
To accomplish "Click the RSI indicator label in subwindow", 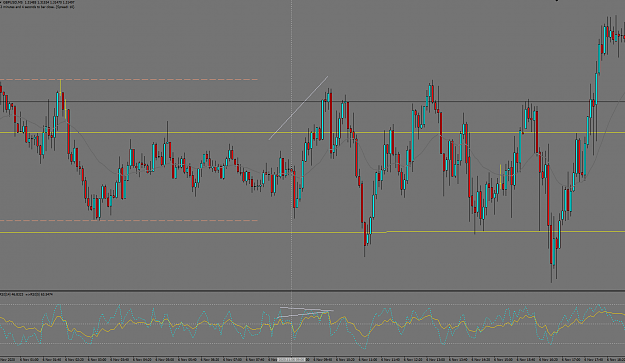I will tap(26, 294).
